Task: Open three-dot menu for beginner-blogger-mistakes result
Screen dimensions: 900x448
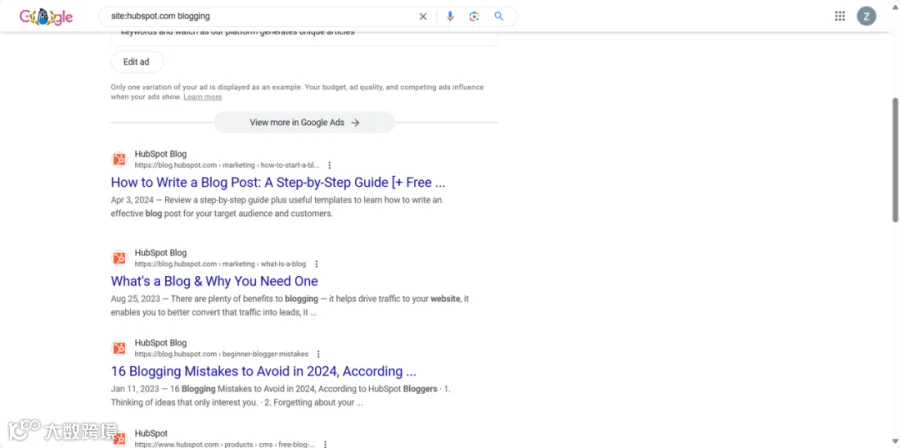Action: (x=319, y=354)
